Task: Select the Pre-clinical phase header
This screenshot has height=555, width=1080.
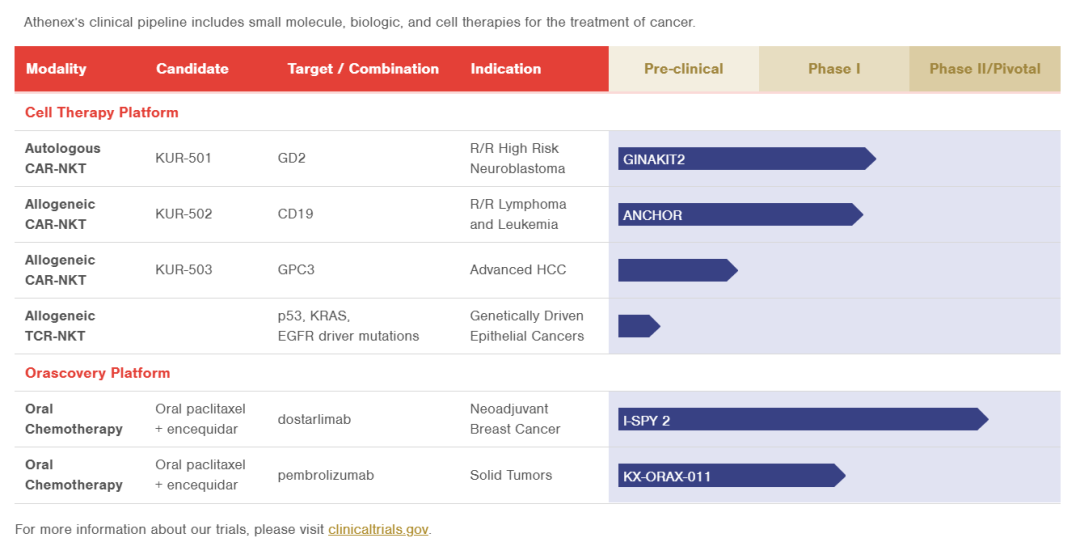Action: coord(684,69)
